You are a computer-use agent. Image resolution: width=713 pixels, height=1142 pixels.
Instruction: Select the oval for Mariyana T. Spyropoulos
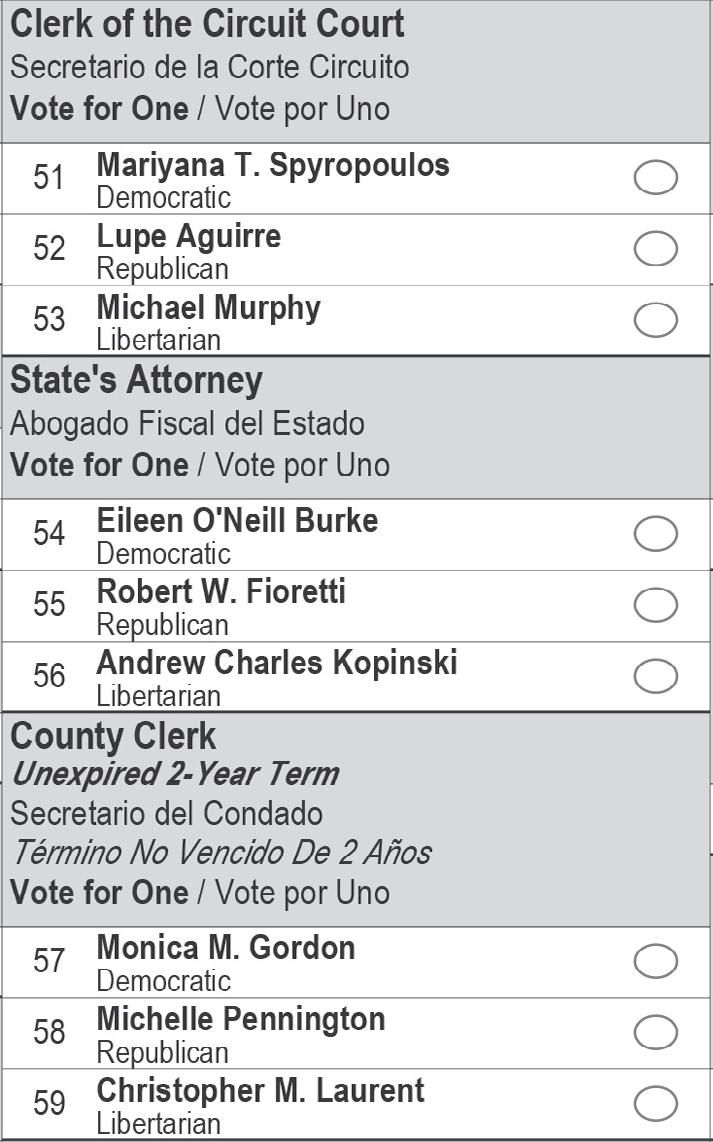[655, 178]
